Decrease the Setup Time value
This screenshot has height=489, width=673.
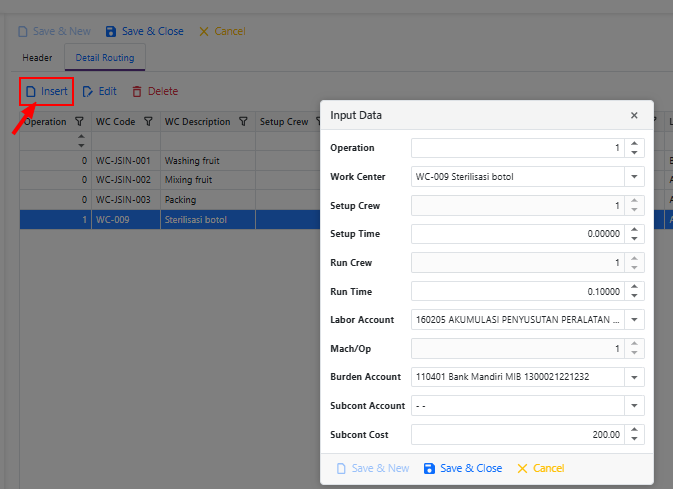(634, 238)
